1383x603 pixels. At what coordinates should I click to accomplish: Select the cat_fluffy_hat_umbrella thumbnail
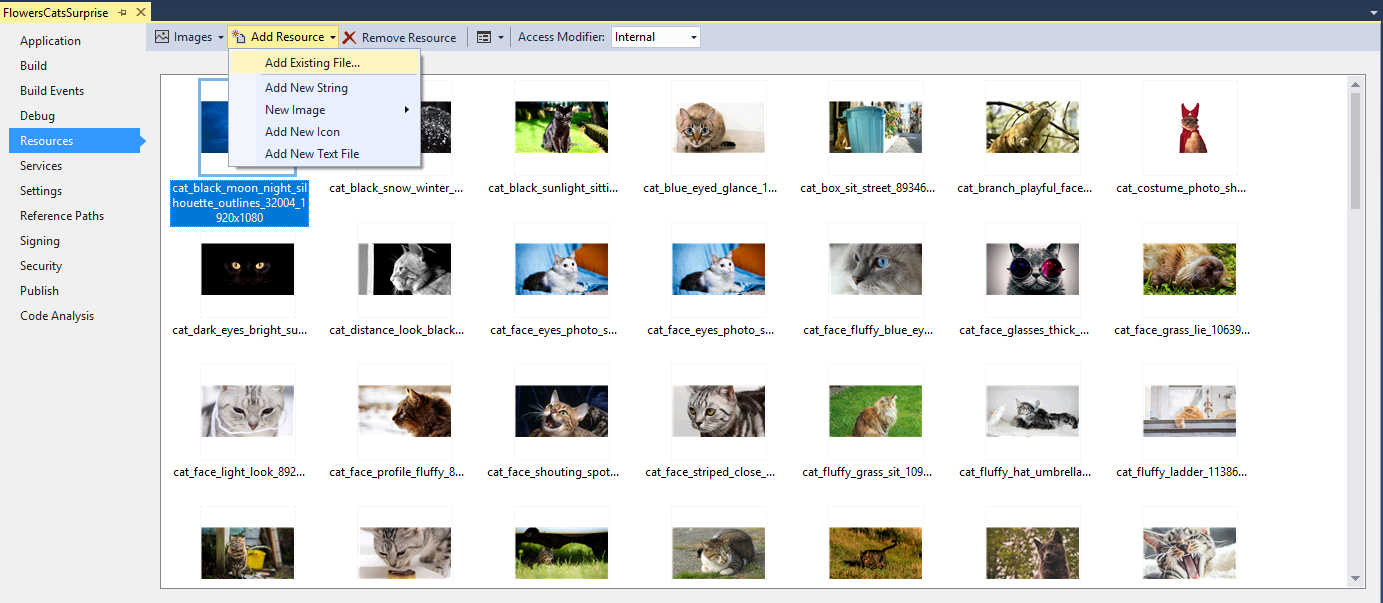(x=1032, y=411)
